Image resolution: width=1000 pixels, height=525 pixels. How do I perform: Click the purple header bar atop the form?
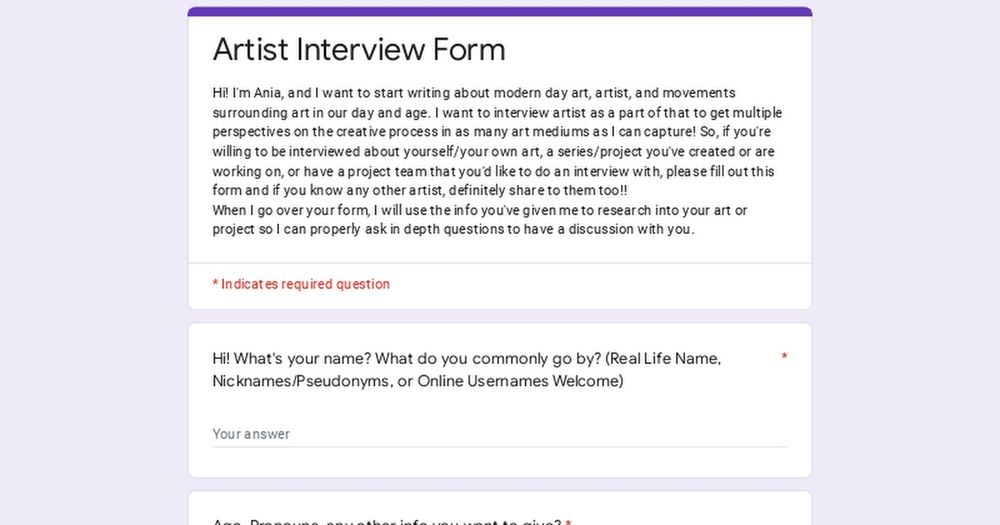click(499, 11)
